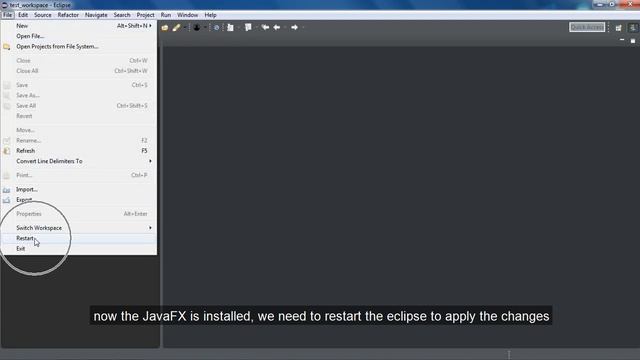Open the dropdown beside the black round icon
The height and width of the screenshot is (360, 640).
tap(205, 28)
